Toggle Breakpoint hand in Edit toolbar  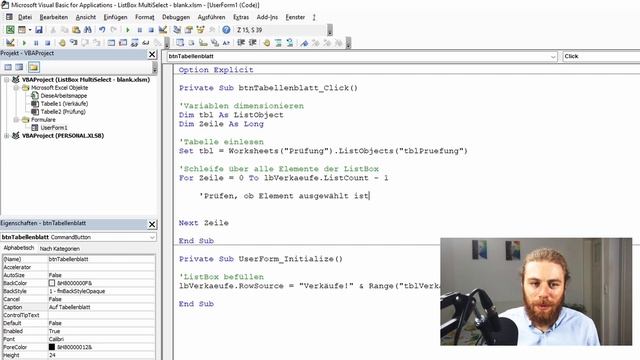tap(267, 43)
